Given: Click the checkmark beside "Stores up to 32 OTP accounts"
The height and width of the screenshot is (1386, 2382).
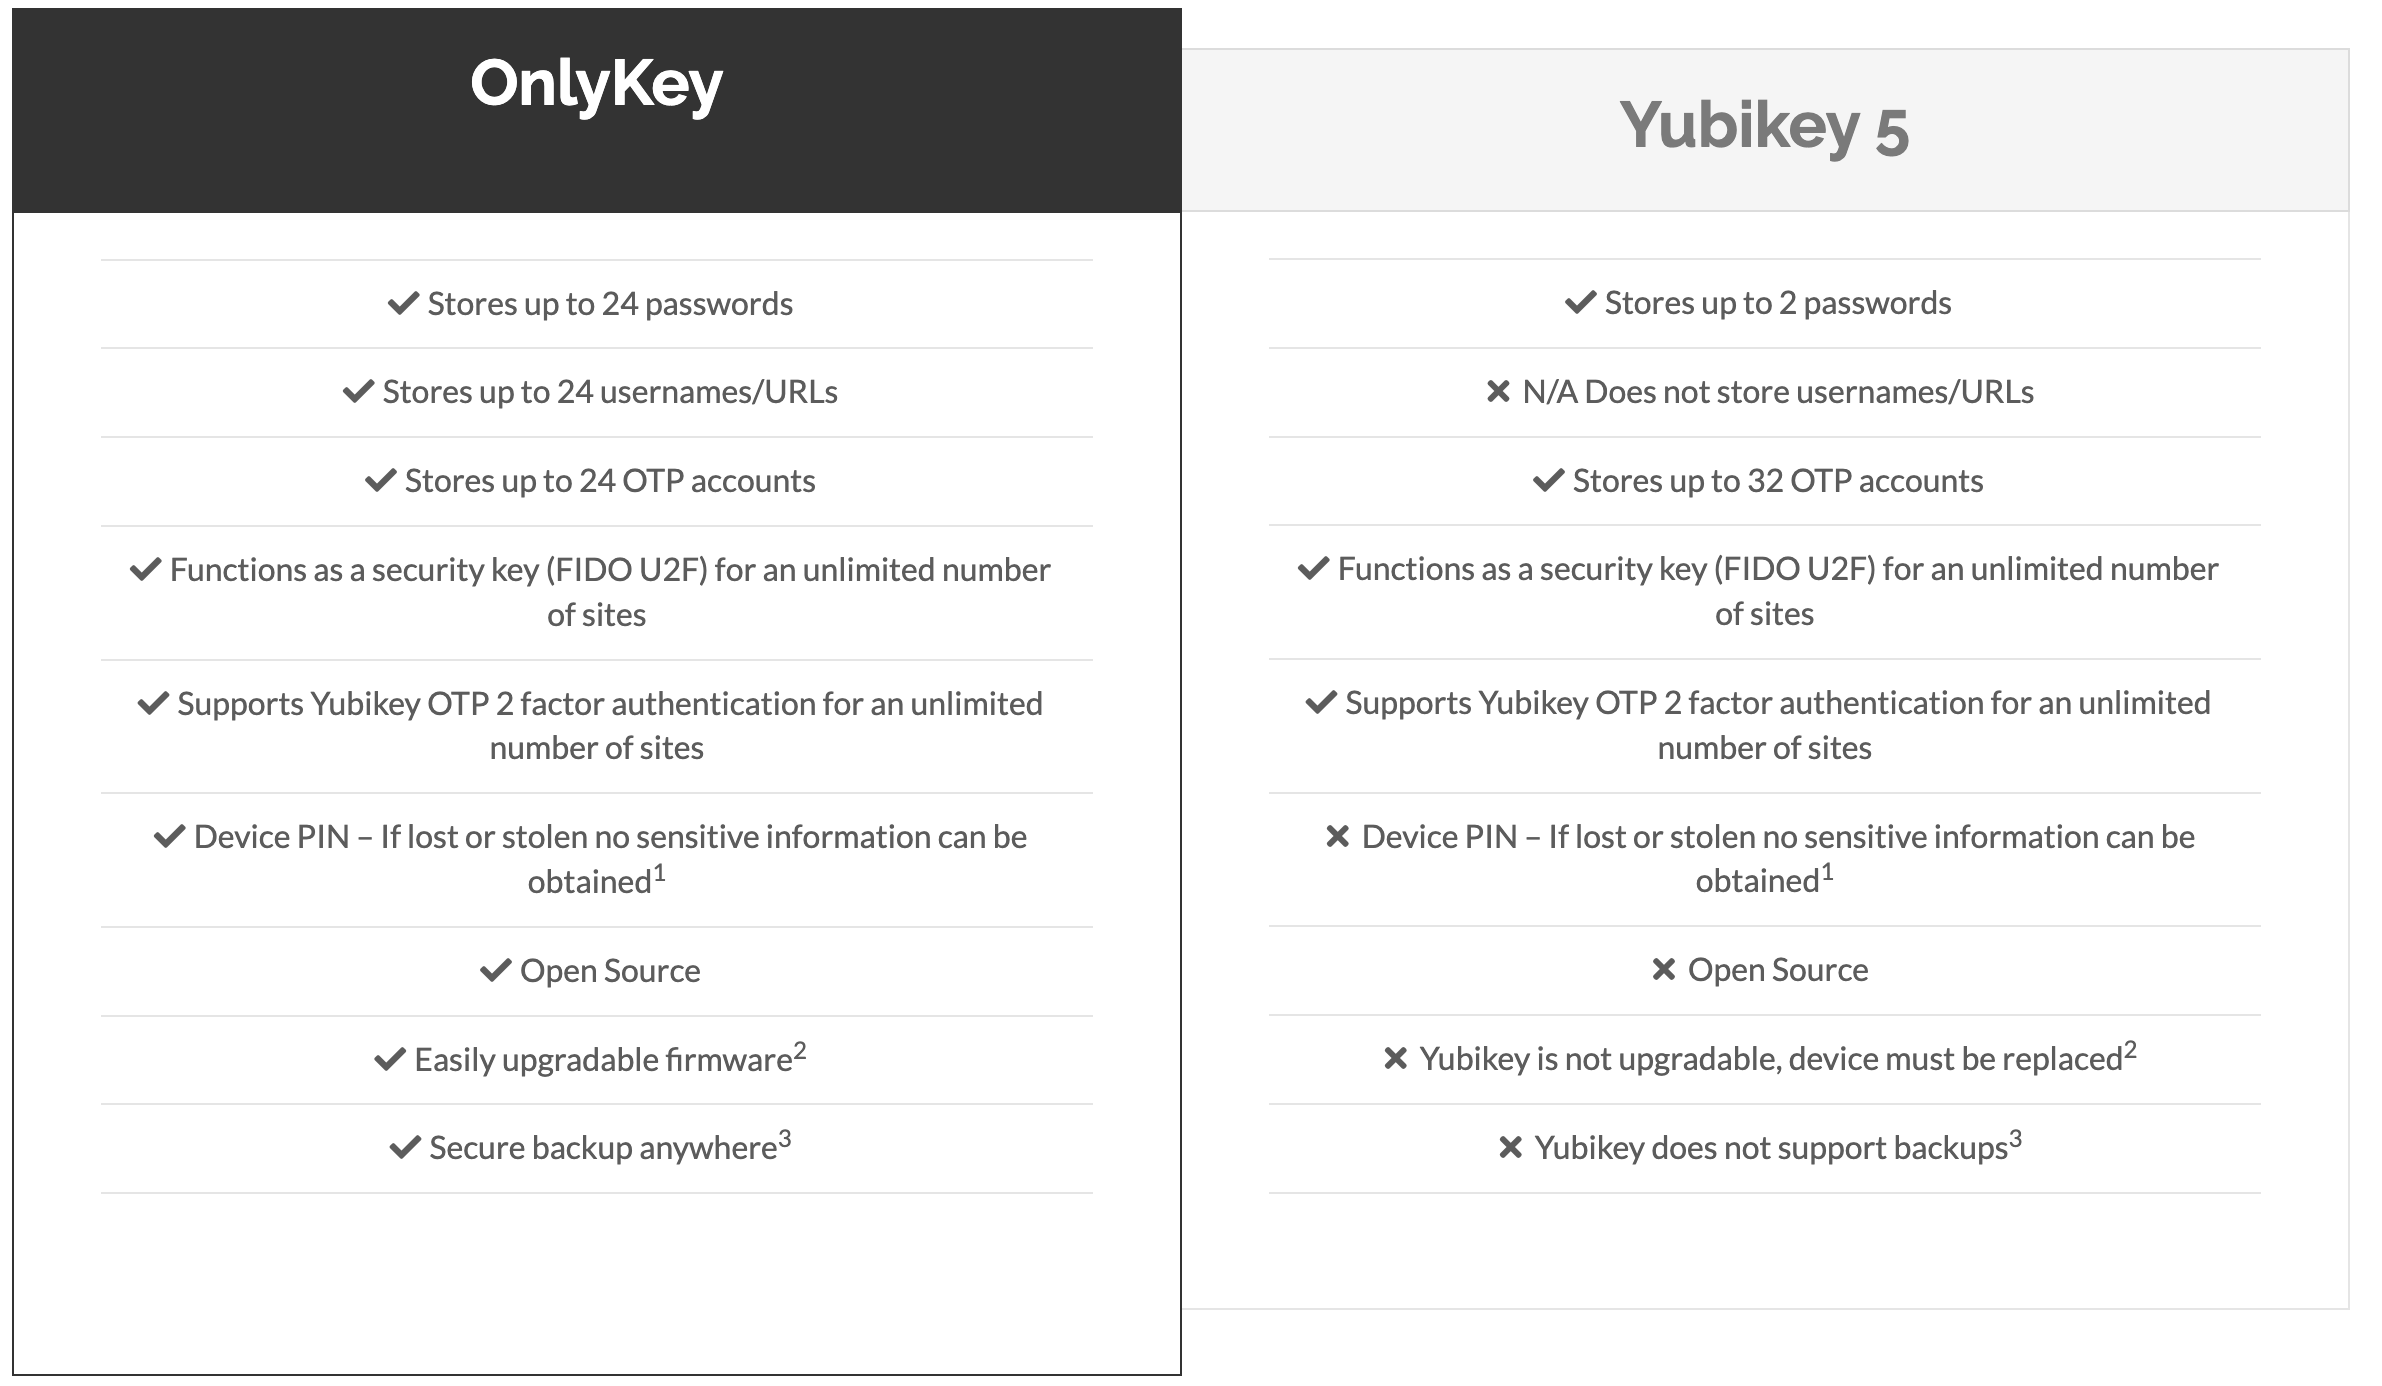Looking at the screenshot, I should (1548, 481).
